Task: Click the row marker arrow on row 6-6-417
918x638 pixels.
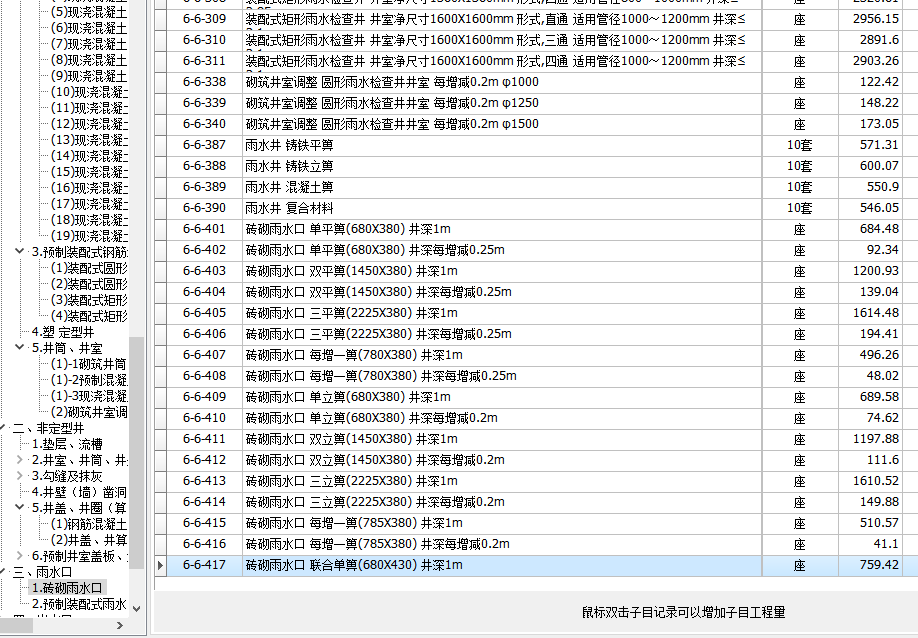Action: point(160,564)
